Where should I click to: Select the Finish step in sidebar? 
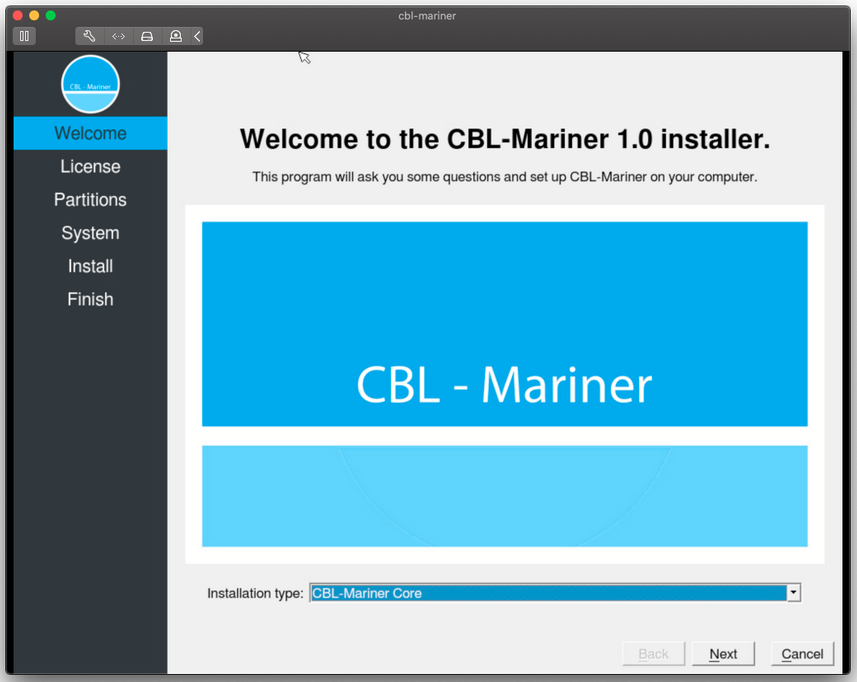pyautogui.click(x=90, y=299)
